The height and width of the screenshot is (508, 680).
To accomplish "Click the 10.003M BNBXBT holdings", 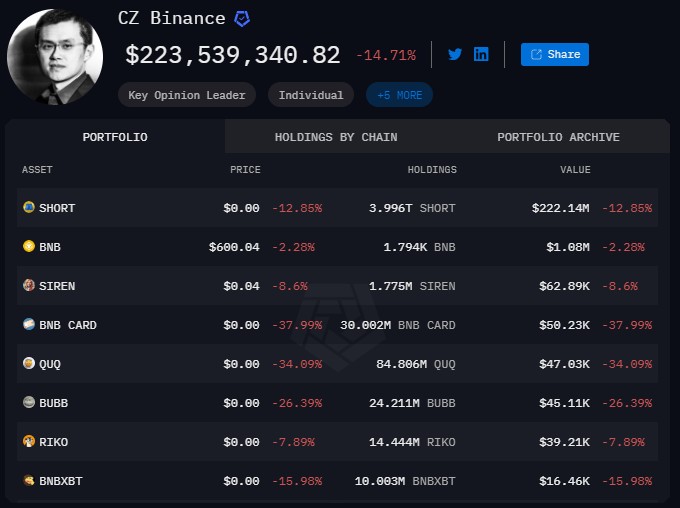I will click(x=405, y=482).
